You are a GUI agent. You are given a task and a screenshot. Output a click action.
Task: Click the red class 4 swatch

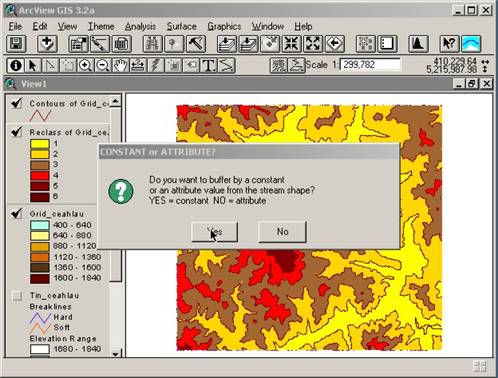pos(40,175)
